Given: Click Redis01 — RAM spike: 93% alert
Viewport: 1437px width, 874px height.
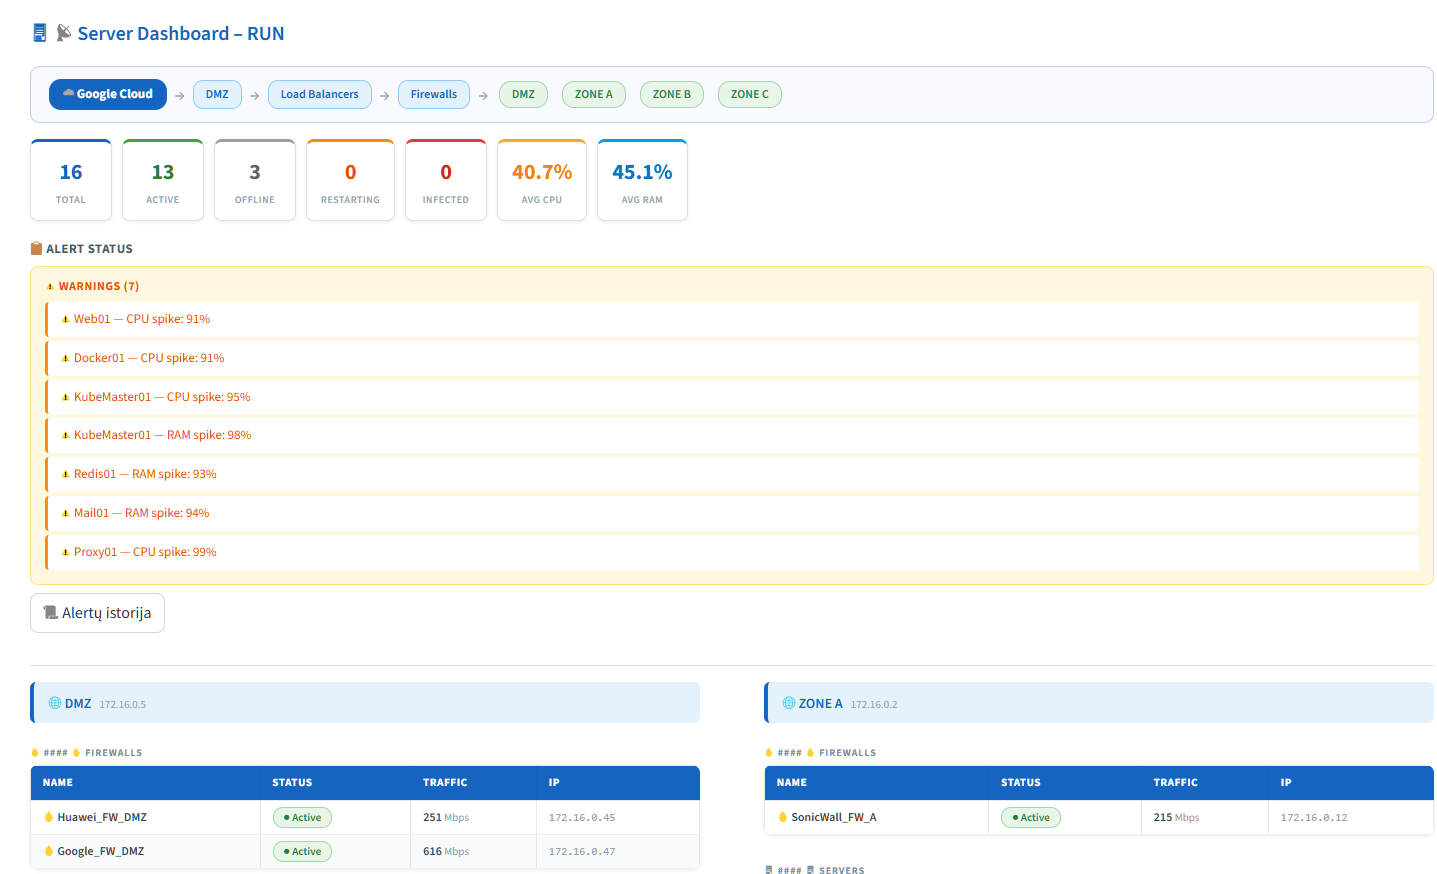Looking at the screenshot, I should (732, 474).
